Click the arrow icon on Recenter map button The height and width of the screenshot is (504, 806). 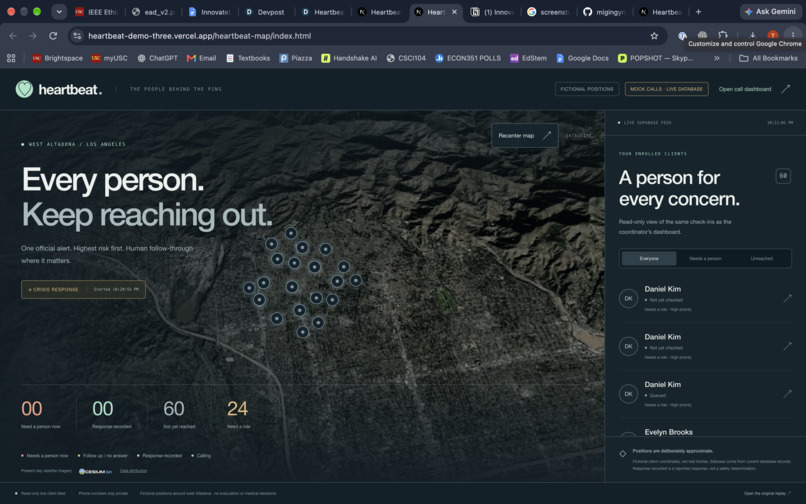[546, 135]
